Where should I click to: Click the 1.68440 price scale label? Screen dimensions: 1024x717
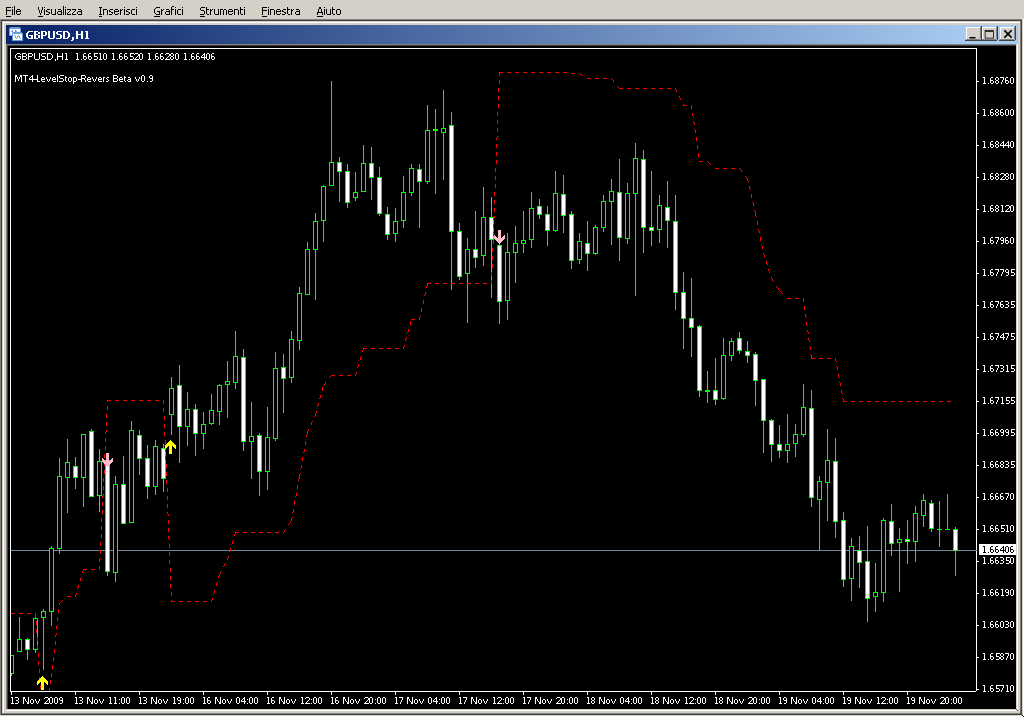[999, 145]
